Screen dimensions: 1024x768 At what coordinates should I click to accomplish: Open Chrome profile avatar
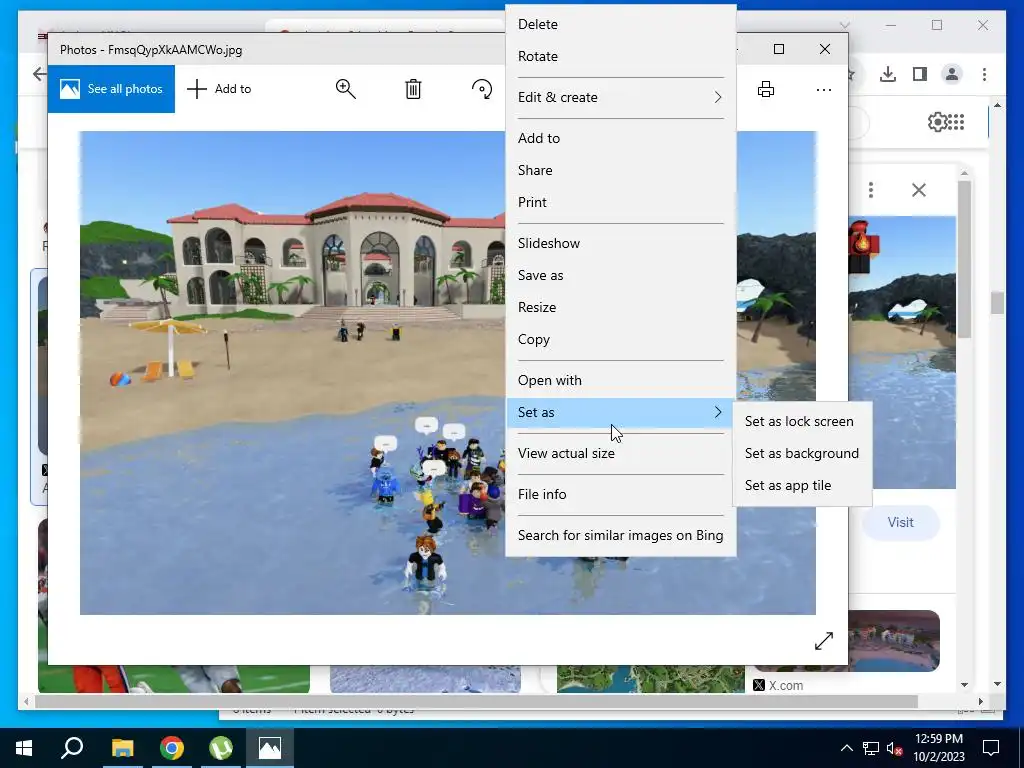952,74
